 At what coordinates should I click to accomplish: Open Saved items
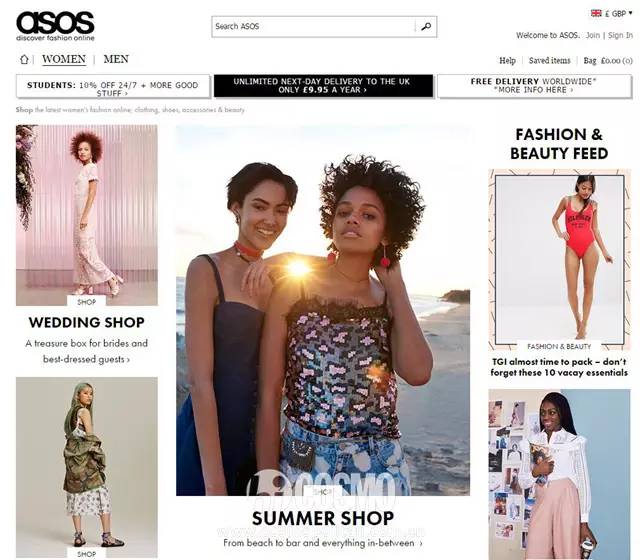549,60
